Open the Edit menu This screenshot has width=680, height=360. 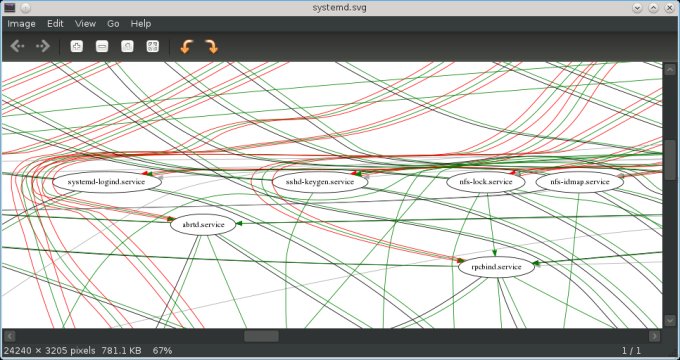55,24
